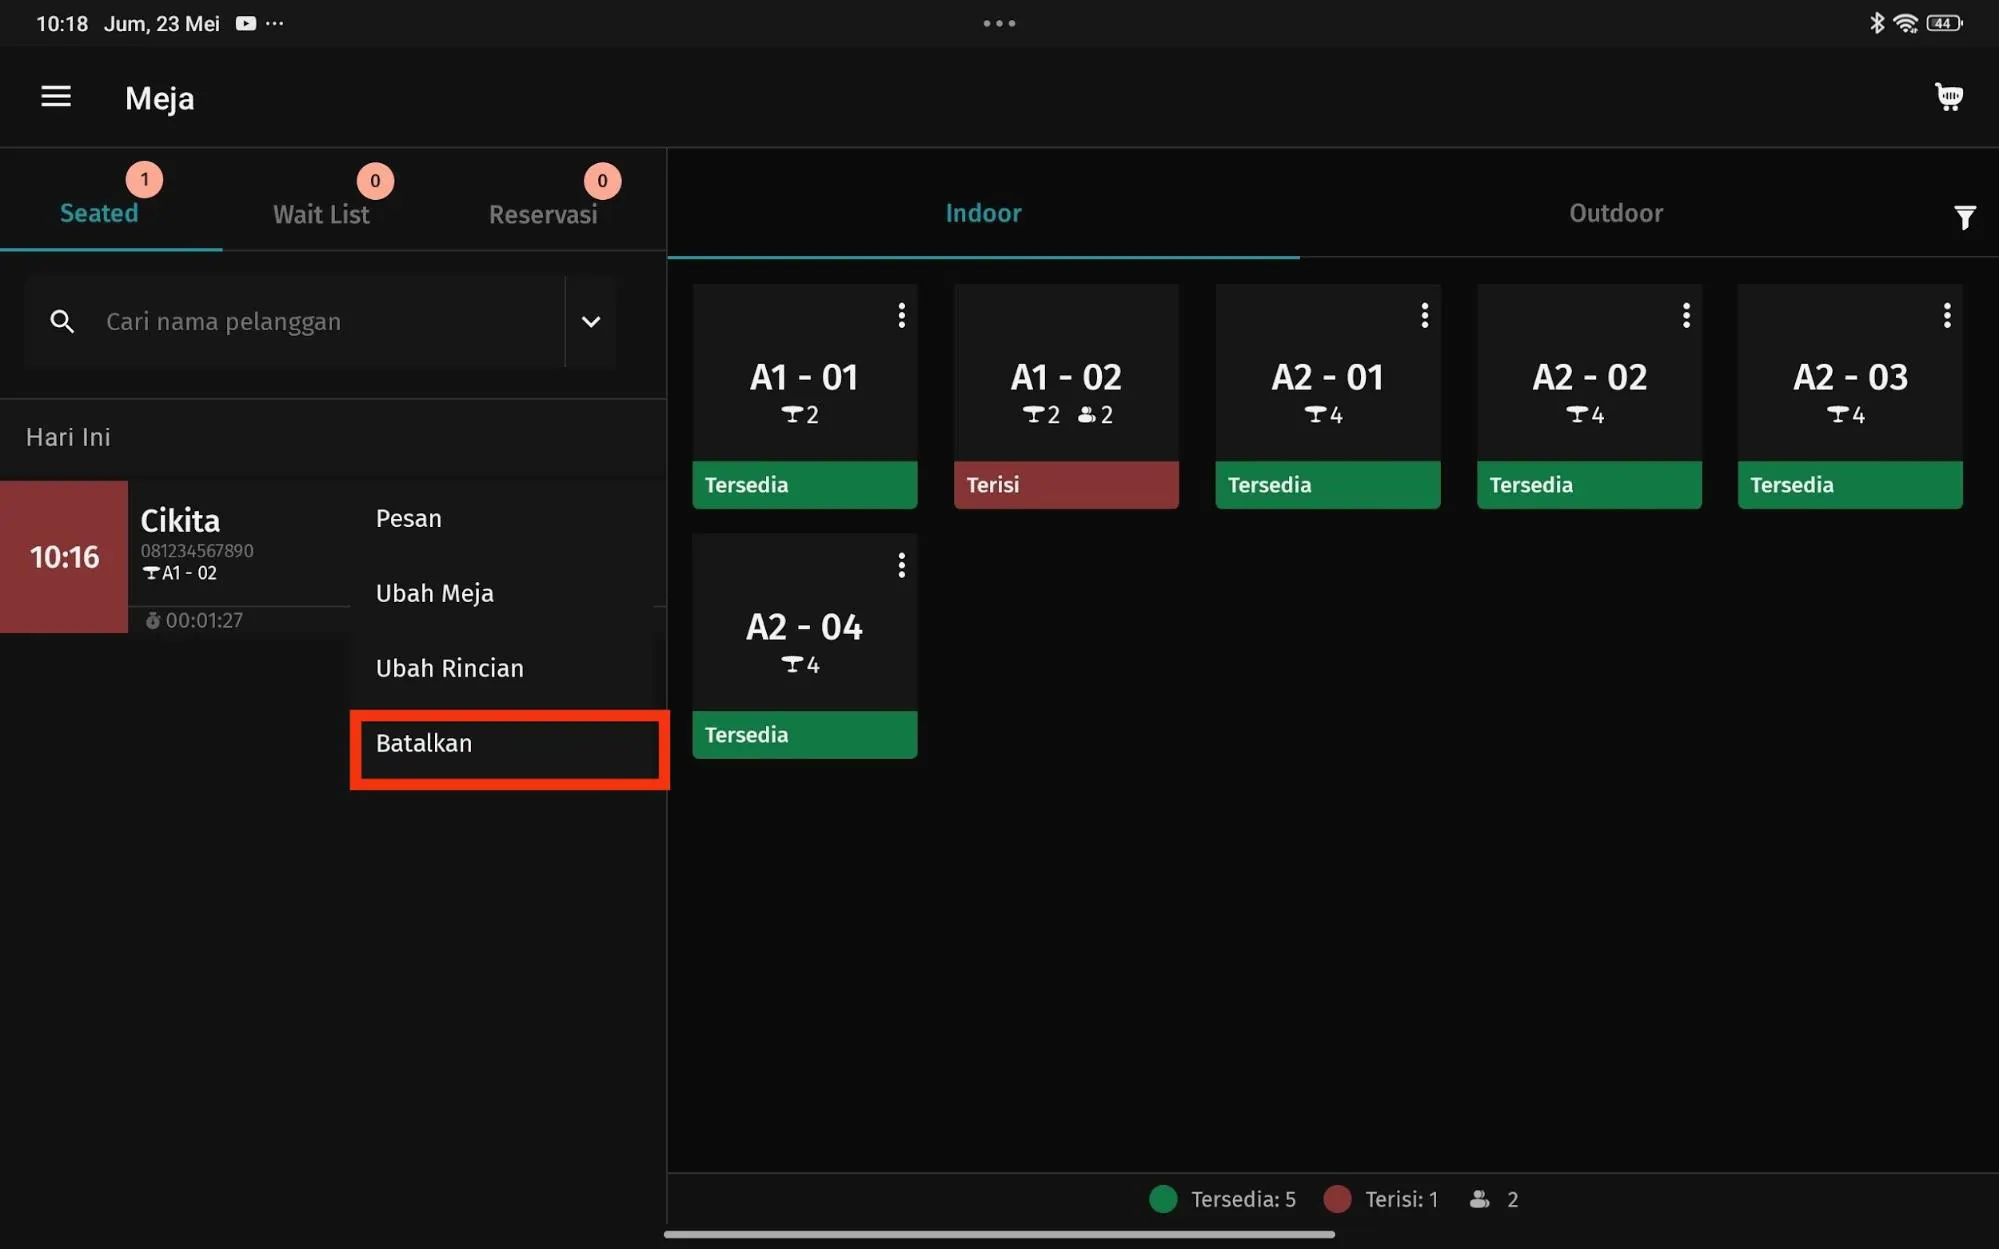Open the shopping cart icon

pyautogui.click(x=1948, y=96)
